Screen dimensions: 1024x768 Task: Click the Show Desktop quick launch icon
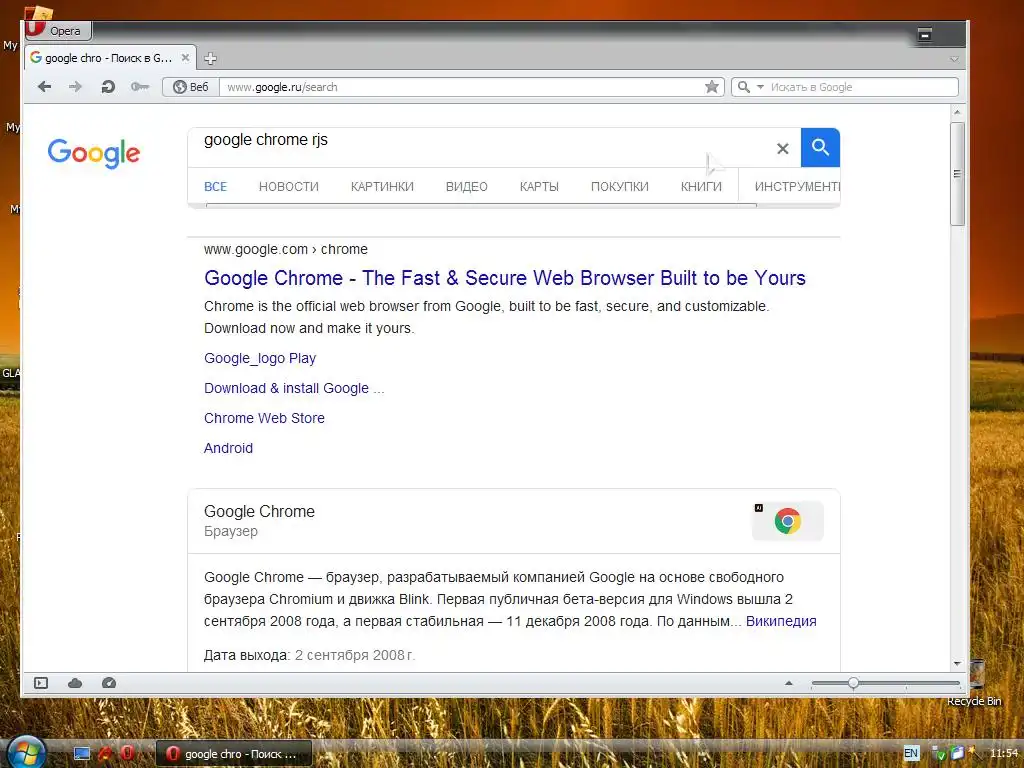[82, 754]
